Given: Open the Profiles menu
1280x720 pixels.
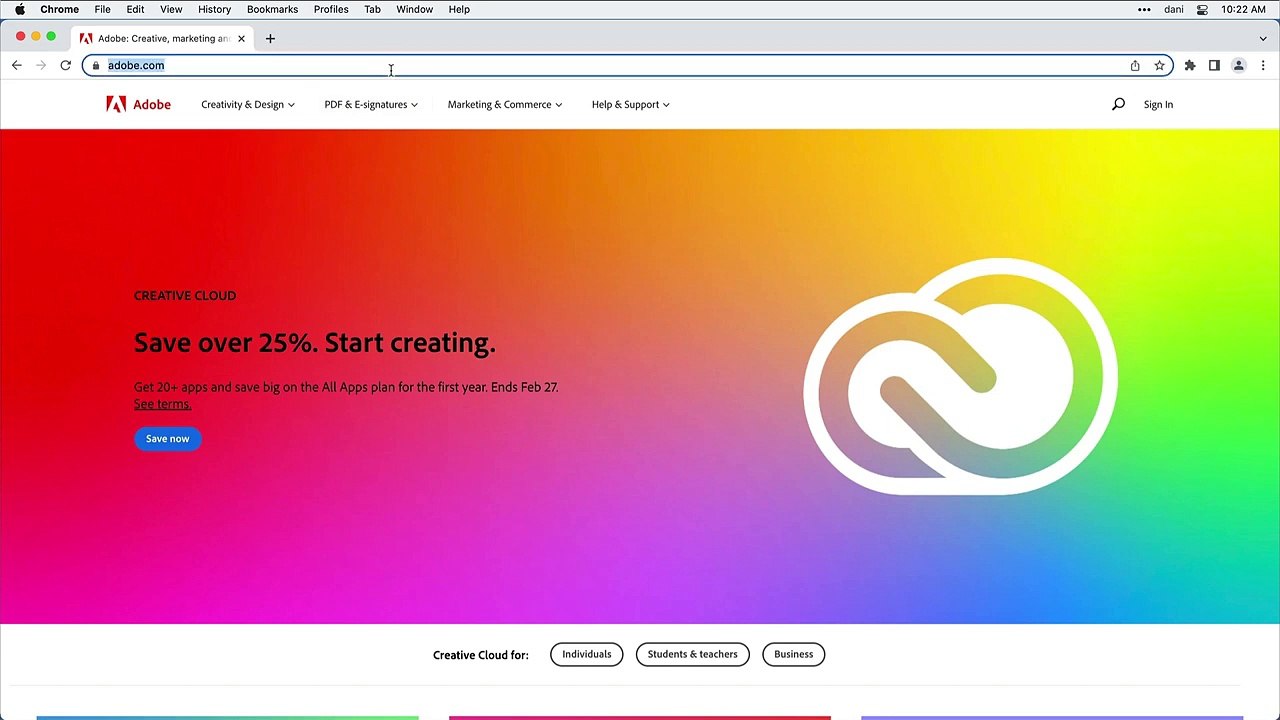Looking at the screenshot, I should coord(331,9).
